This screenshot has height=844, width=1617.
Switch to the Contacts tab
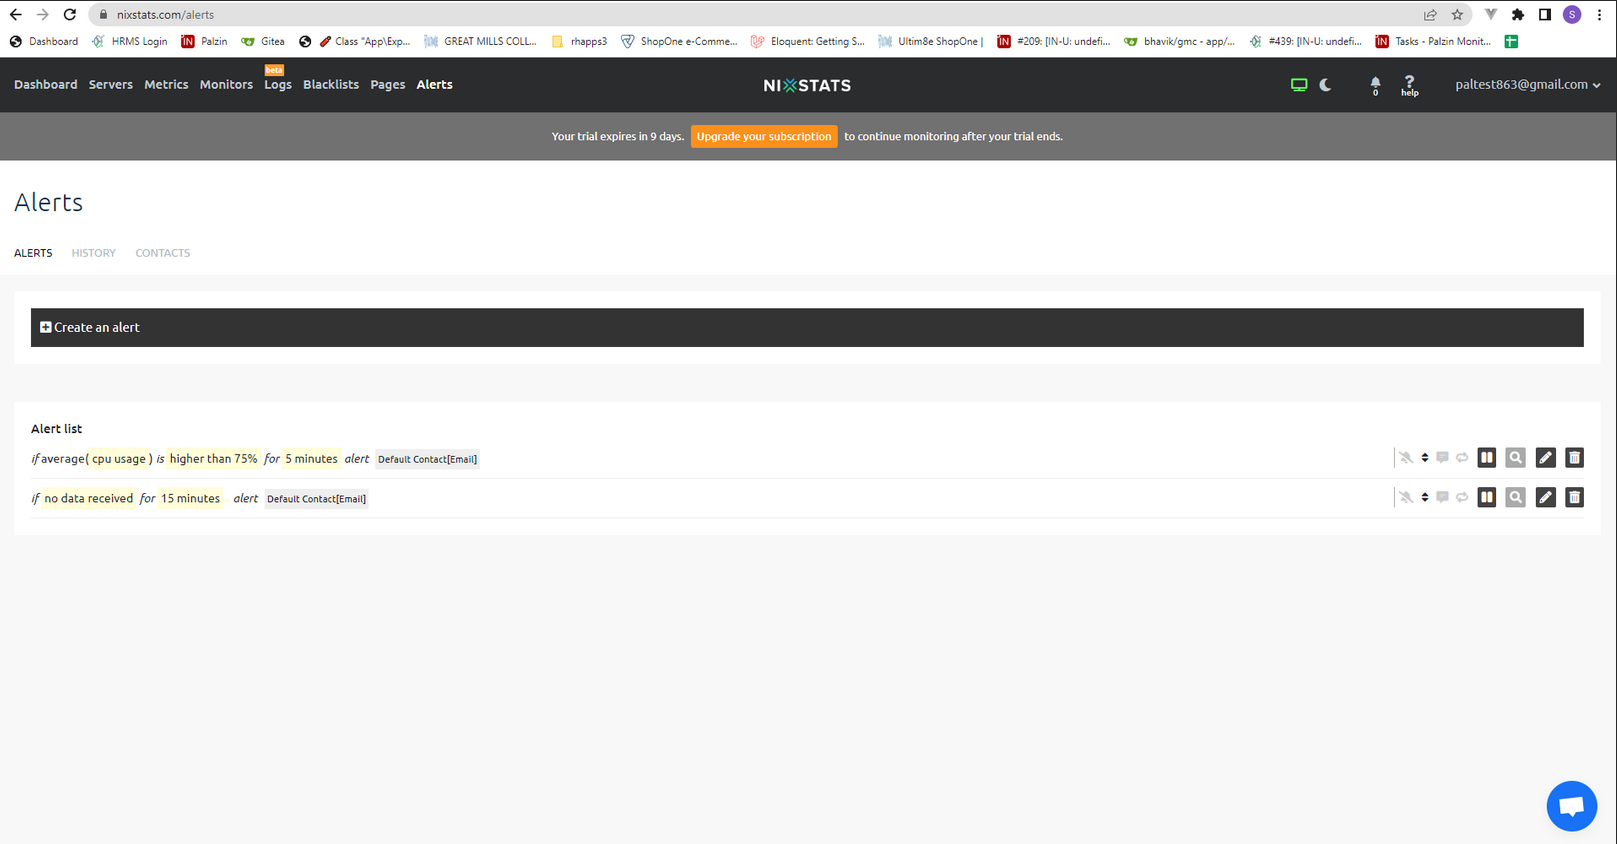[x=163, y=253]
